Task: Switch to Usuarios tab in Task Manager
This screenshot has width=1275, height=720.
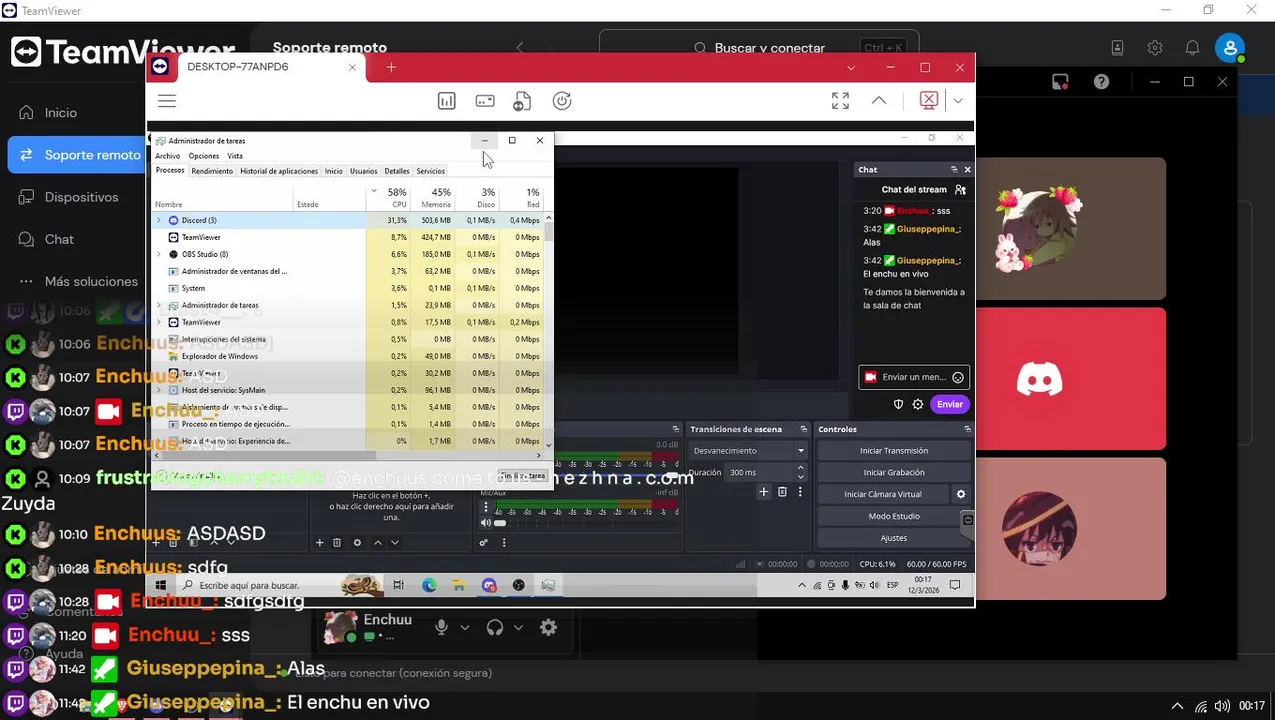Action: 364,171
